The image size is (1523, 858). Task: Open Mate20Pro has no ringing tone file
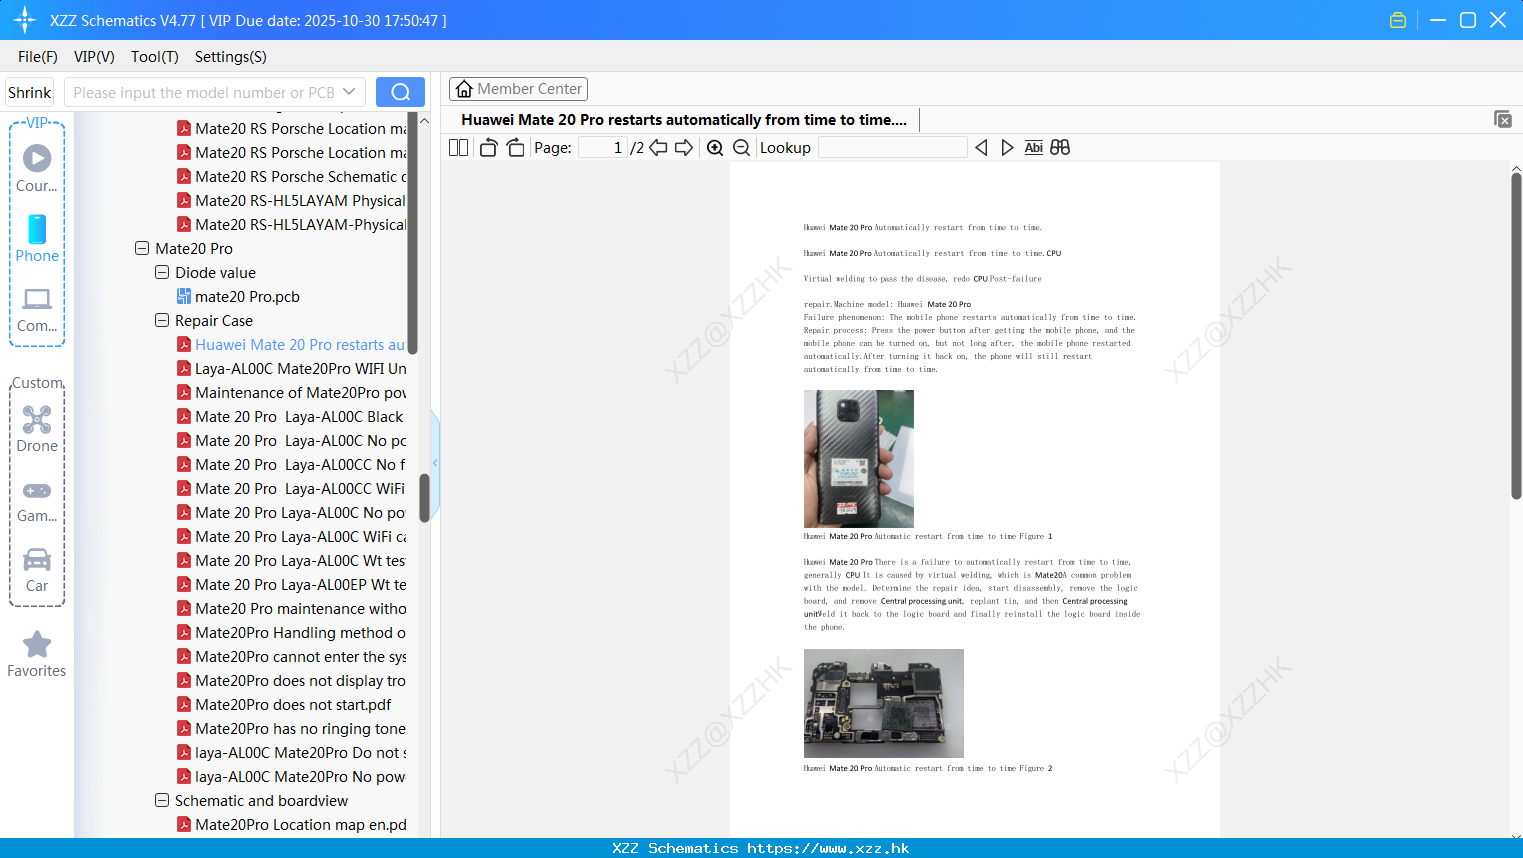tap(292, 729)
